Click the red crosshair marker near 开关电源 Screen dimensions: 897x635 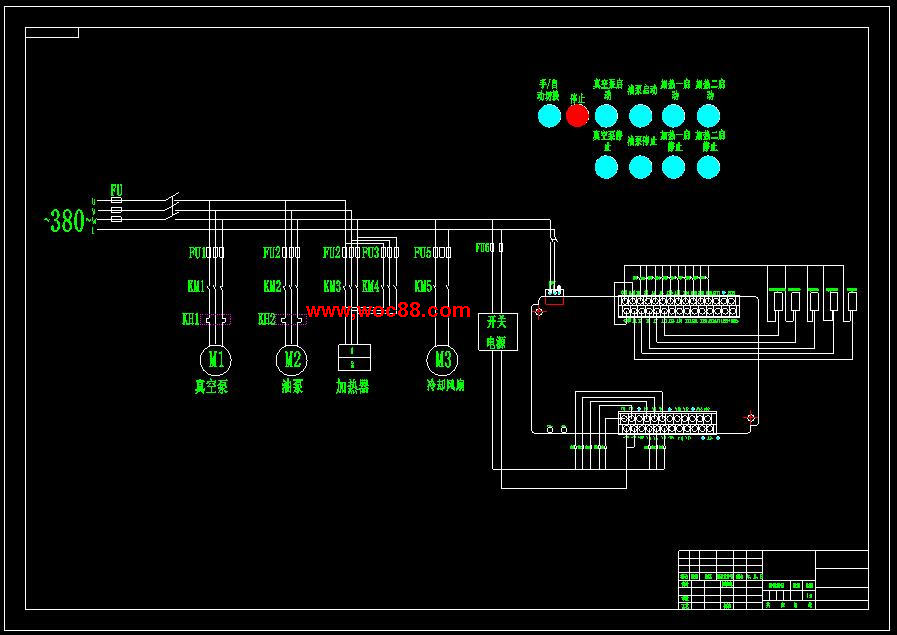(x=538, y=312)
